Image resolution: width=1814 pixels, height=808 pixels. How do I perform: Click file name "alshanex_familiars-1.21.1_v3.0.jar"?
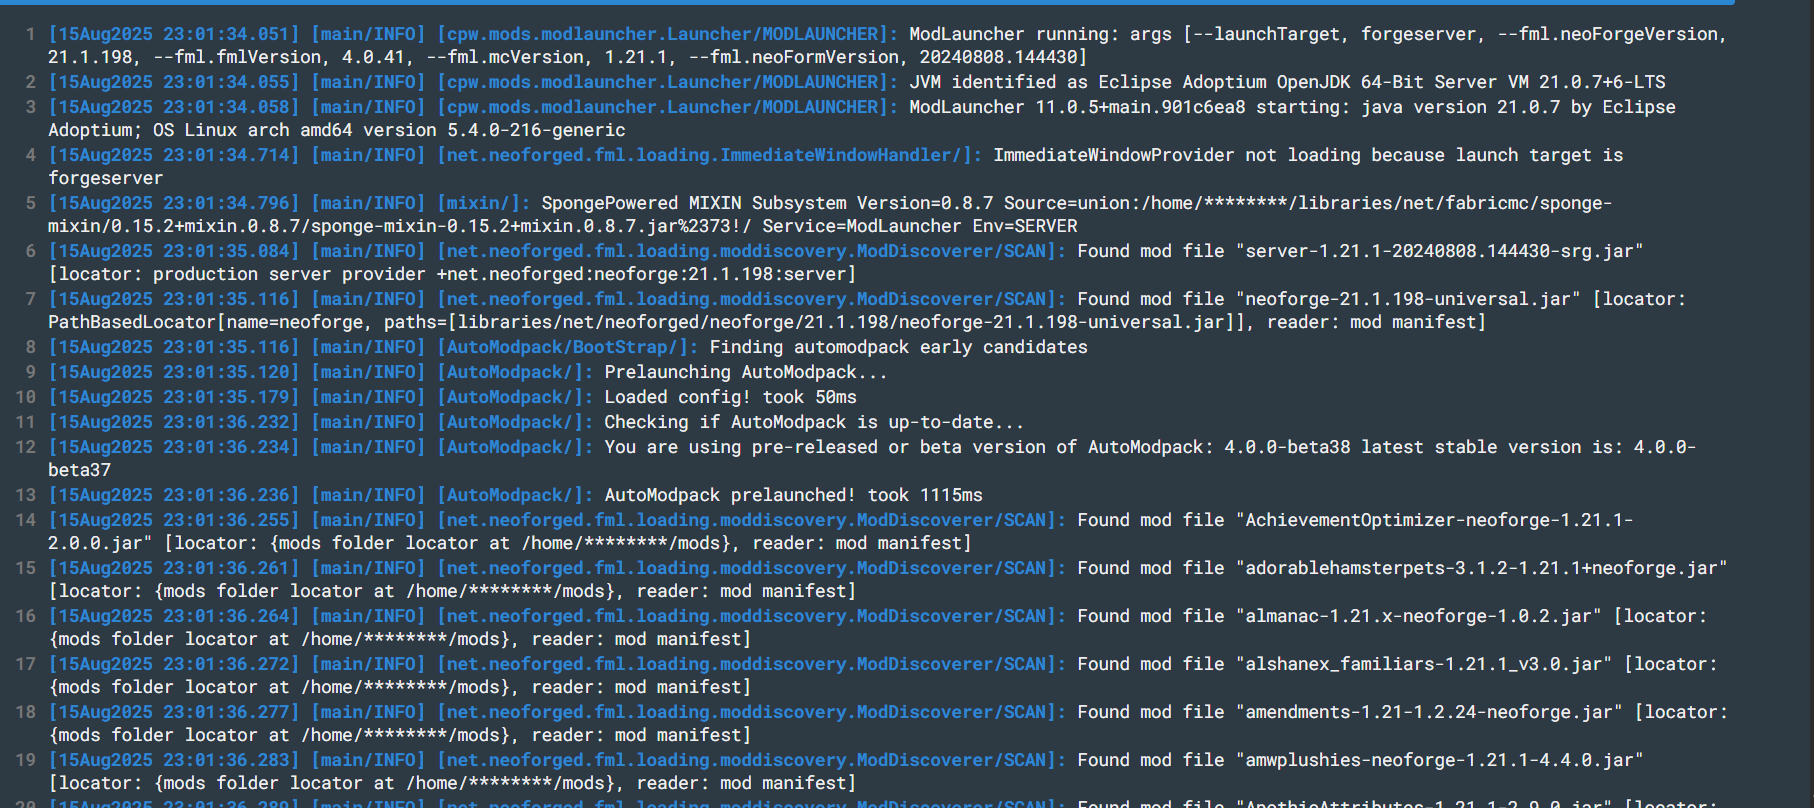[x=1423, y=664]
